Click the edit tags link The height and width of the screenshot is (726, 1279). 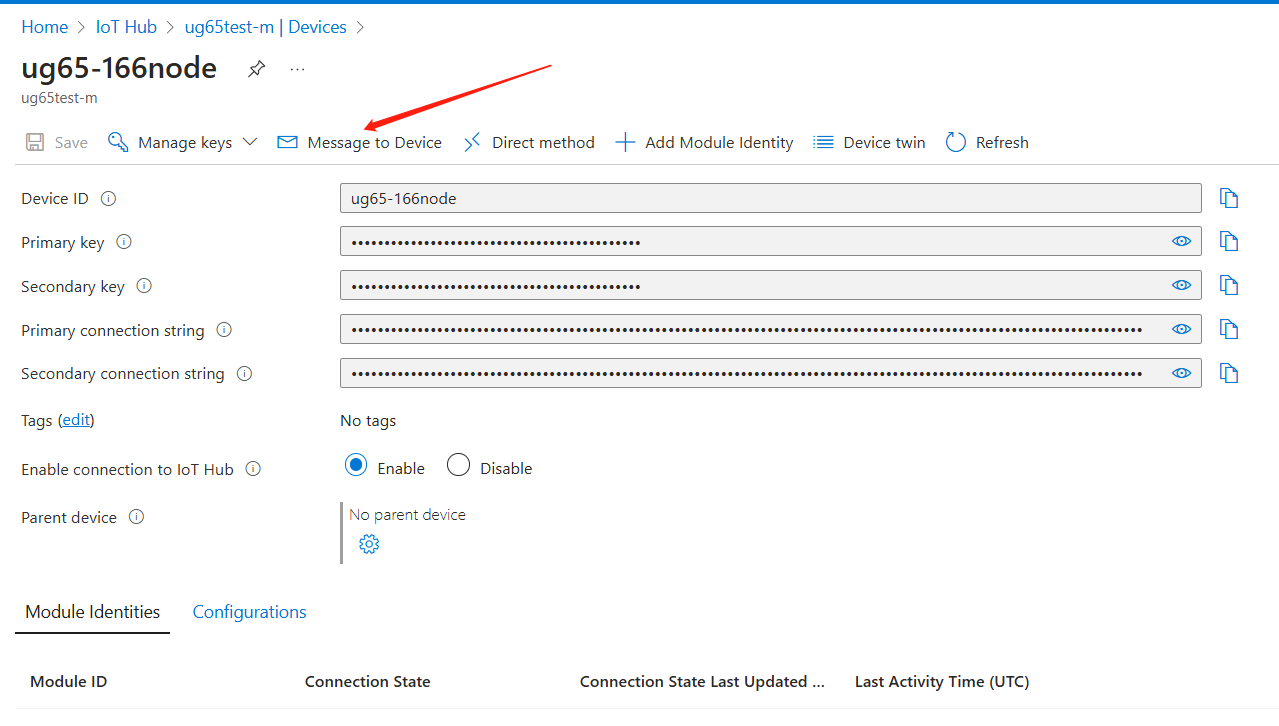(76, 420)
